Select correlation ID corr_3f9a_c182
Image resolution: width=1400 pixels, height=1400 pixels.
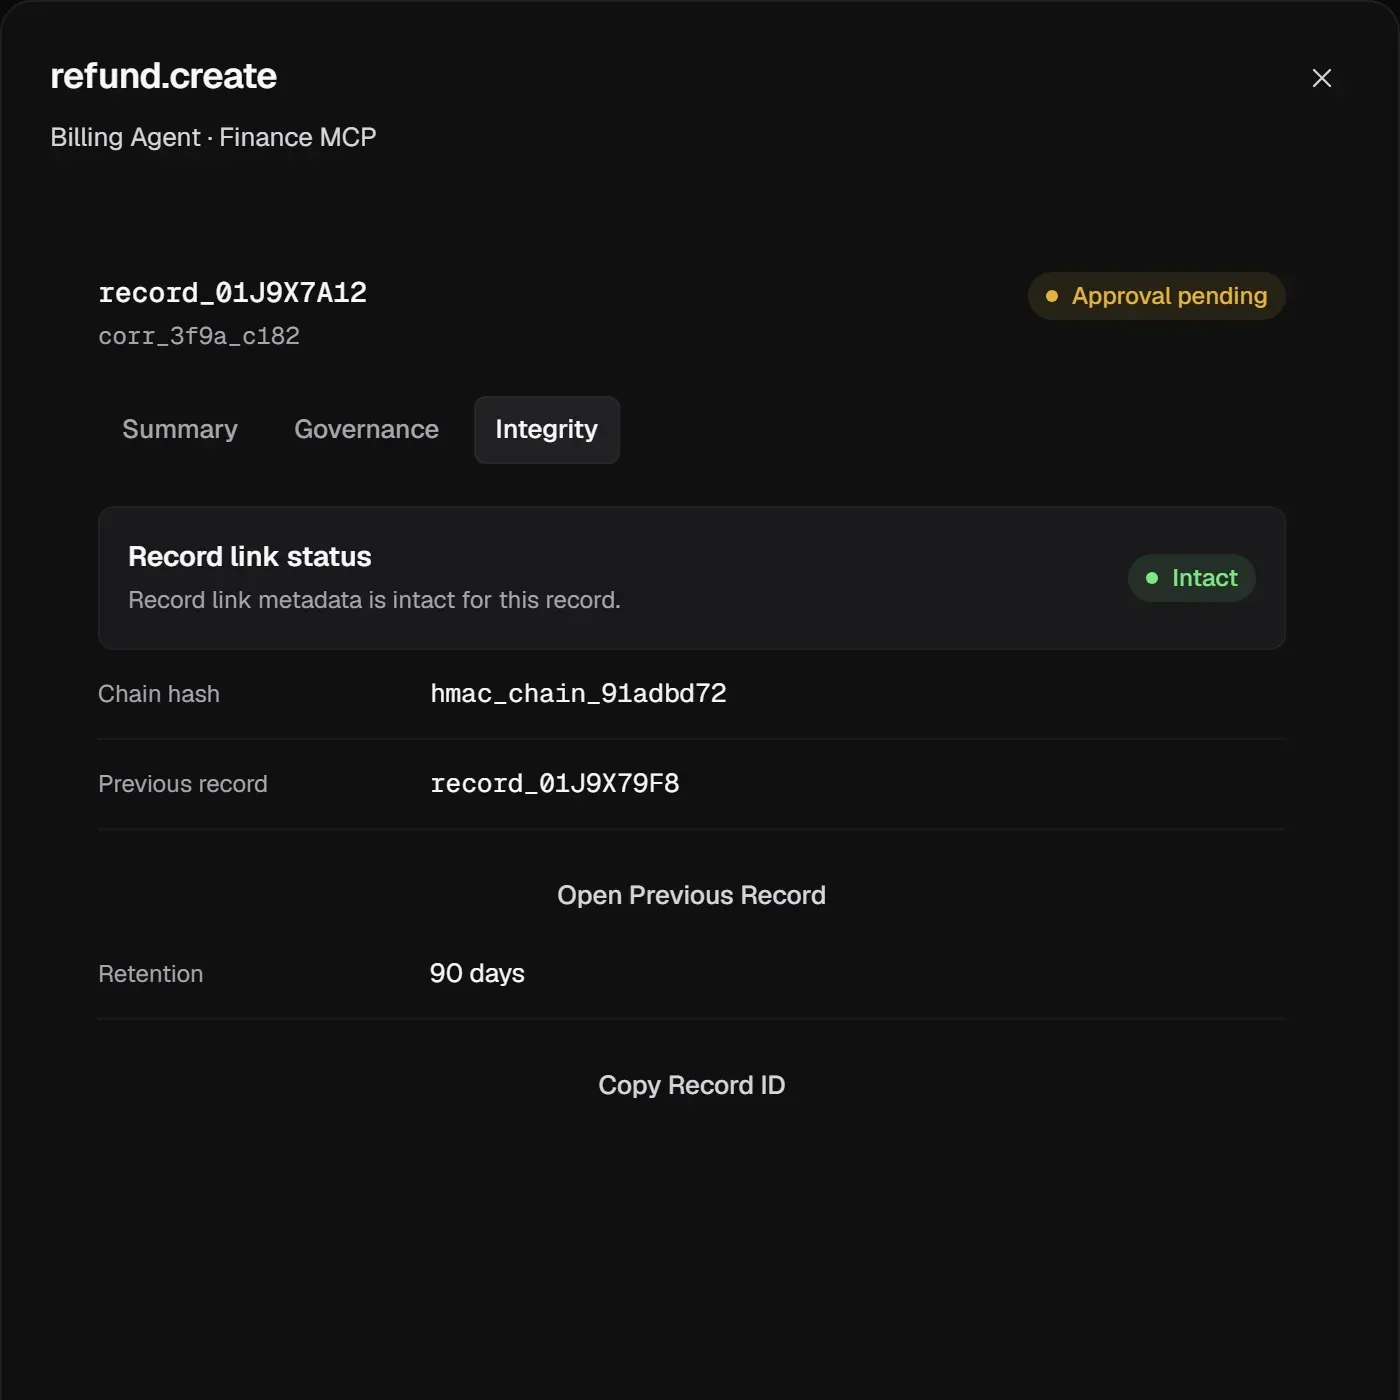click(199, 336)
